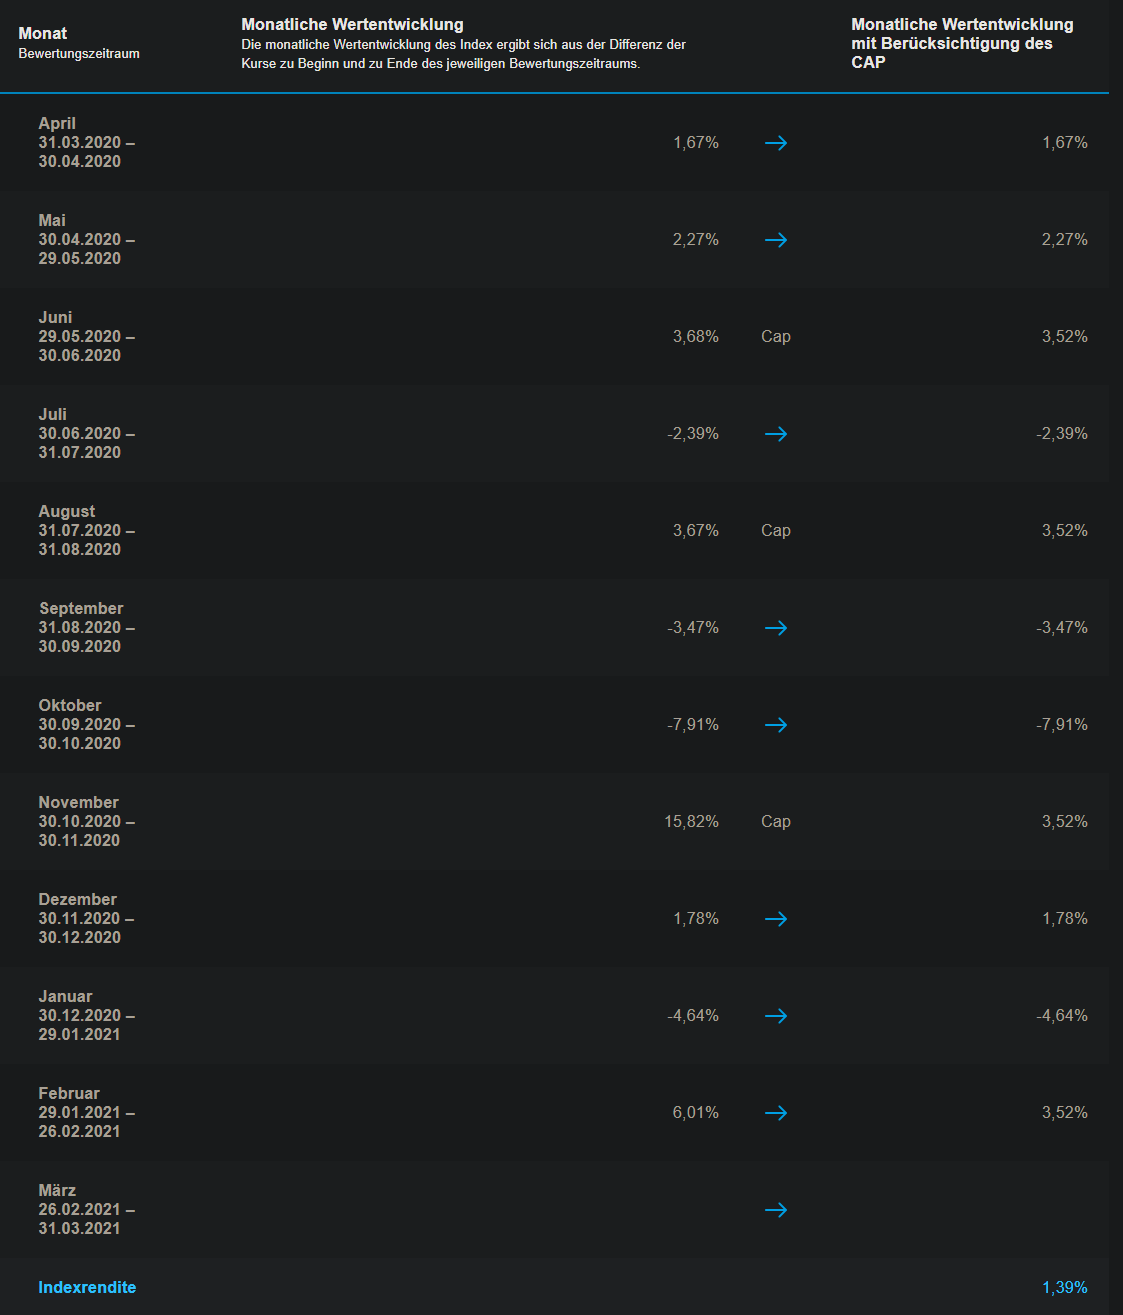Click the CAP-adjusted performance column header
This screenshot has height=1315, width=1123.
962,43
